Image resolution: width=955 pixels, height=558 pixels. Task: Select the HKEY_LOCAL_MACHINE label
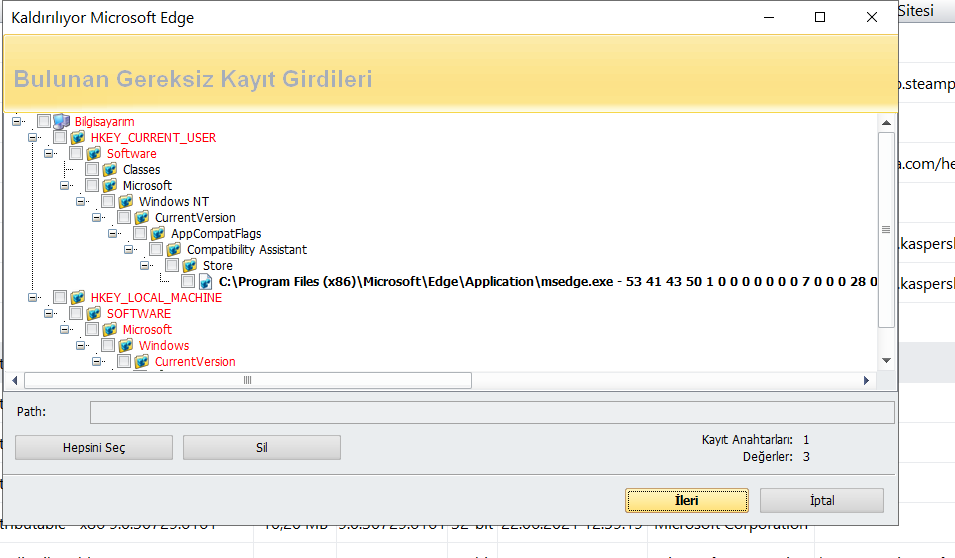click(157, 298)
